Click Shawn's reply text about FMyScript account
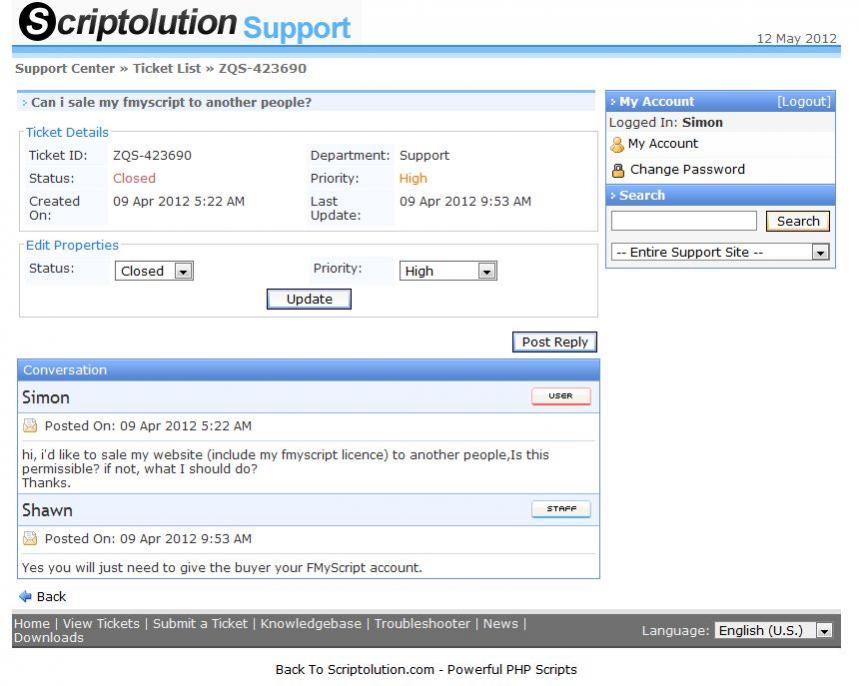 [222, 568]
